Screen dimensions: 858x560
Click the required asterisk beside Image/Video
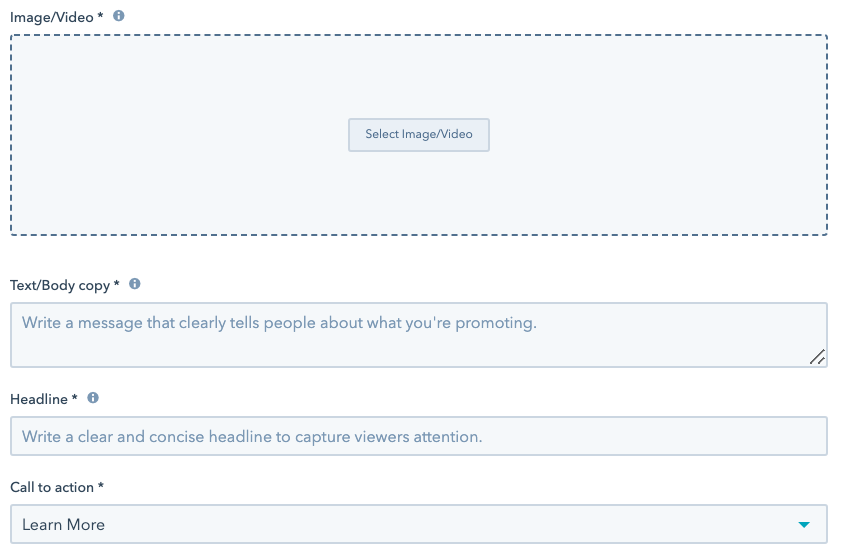pos(100,16)
